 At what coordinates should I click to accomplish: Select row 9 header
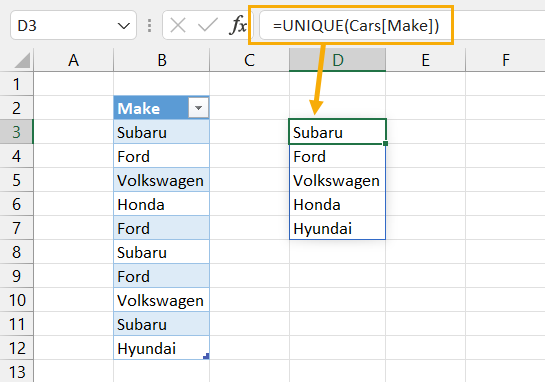(16, 276)
